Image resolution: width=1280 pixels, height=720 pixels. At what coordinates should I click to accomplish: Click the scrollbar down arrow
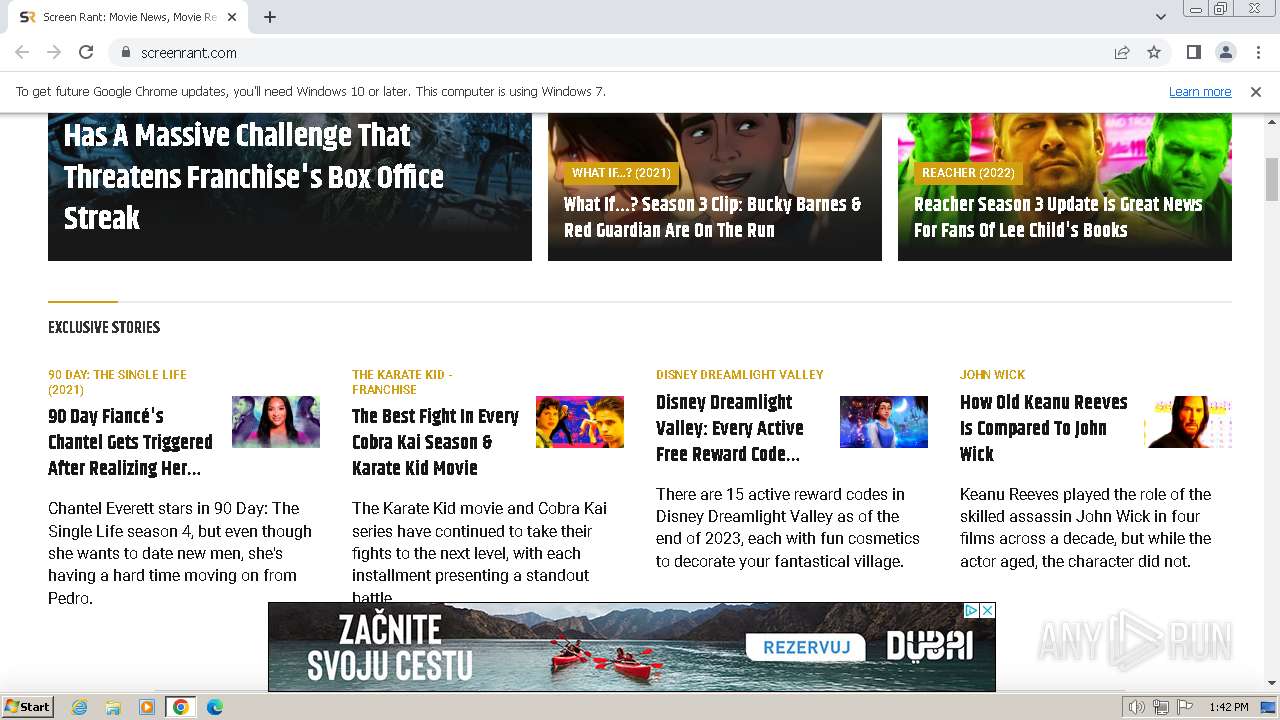tap(1272, 683)
